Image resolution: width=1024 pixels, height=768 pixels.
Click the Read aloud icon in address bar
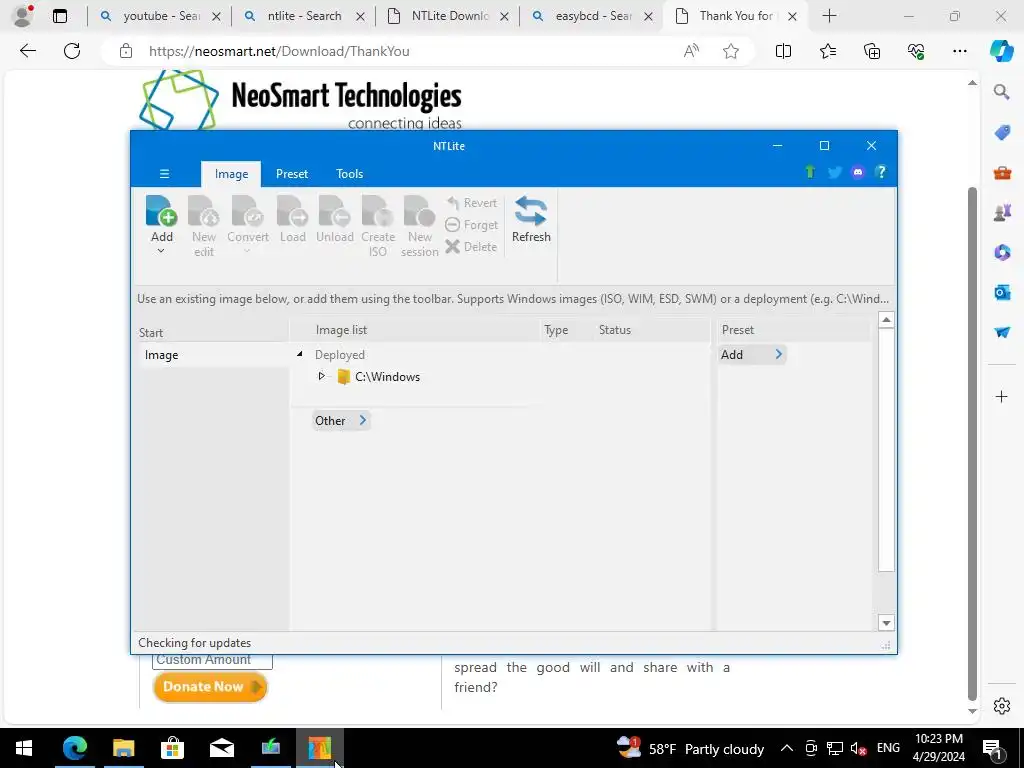(691, 51)
